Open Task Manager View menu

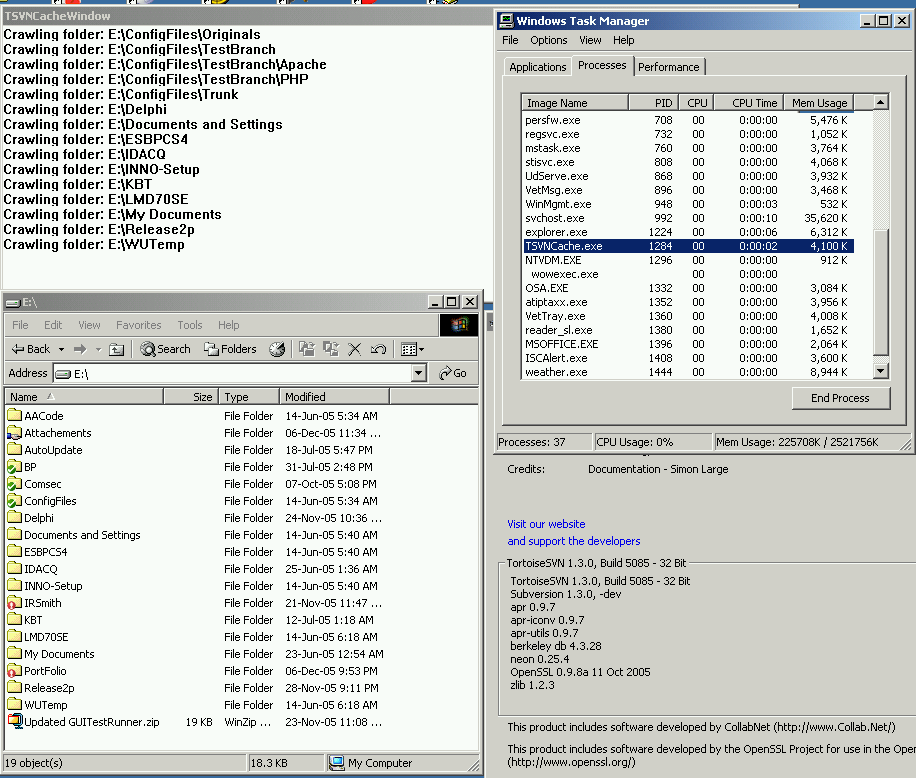tap(590, 40)
